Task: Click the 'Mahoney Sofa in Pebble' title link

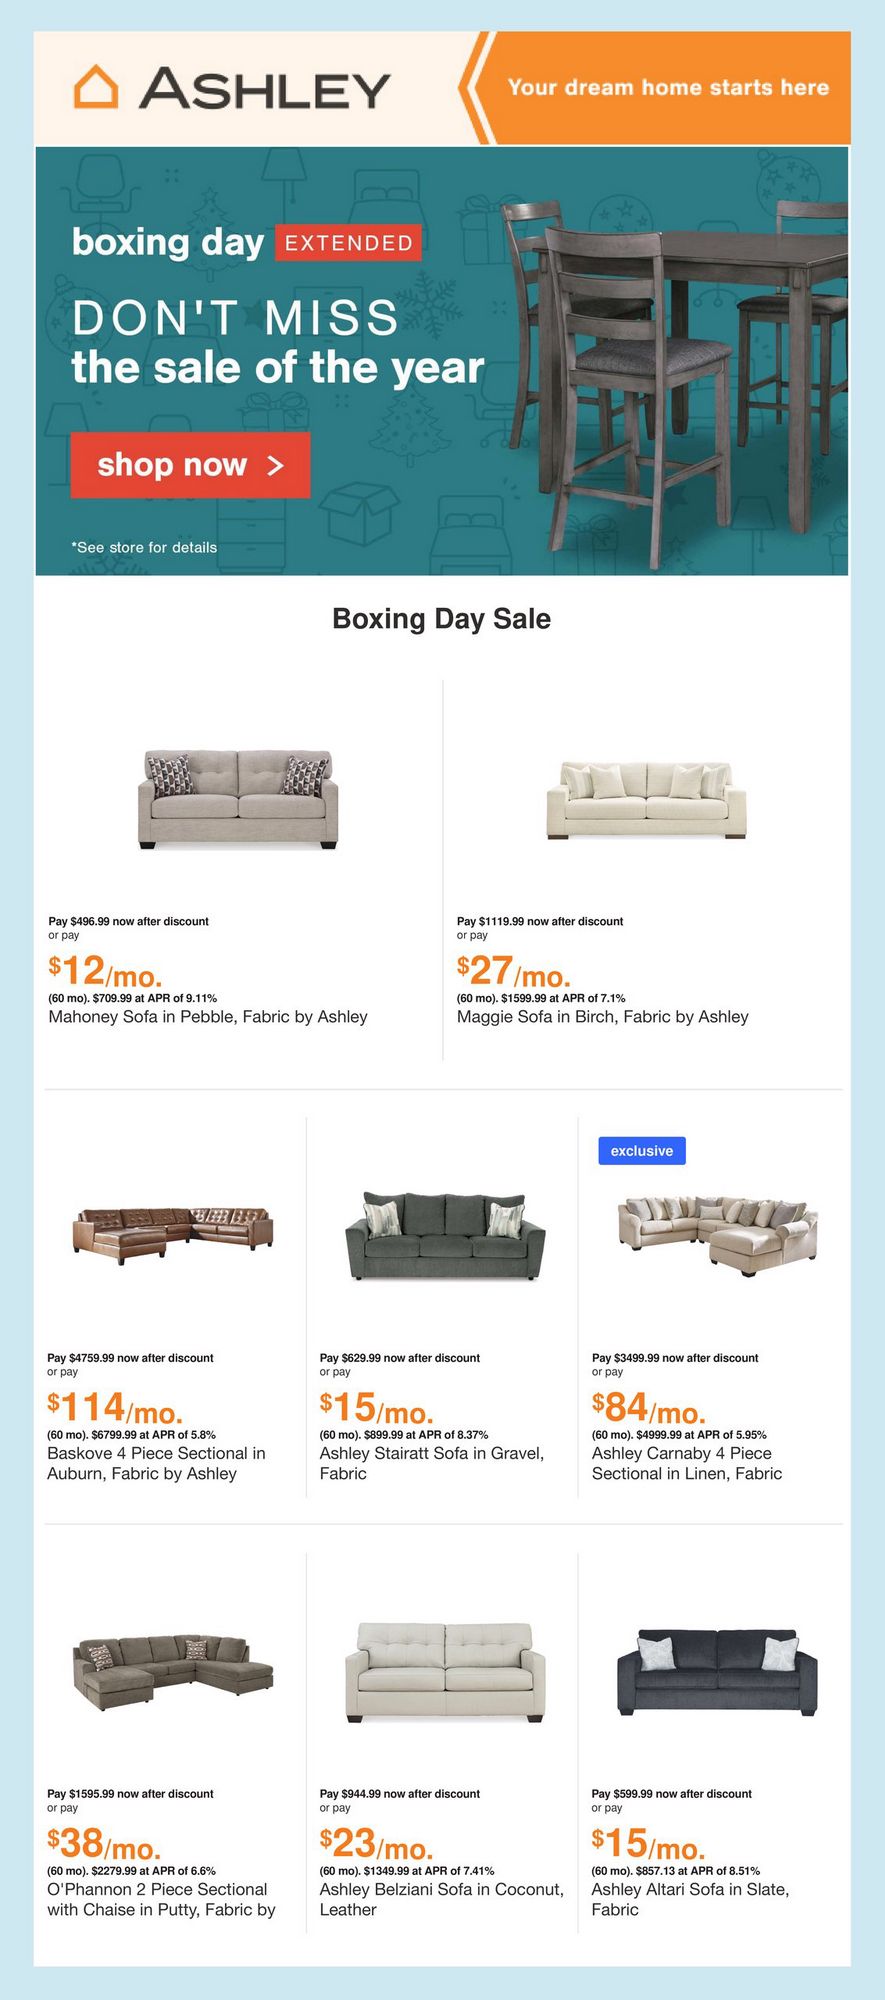Action: [x=208, y=1017]
